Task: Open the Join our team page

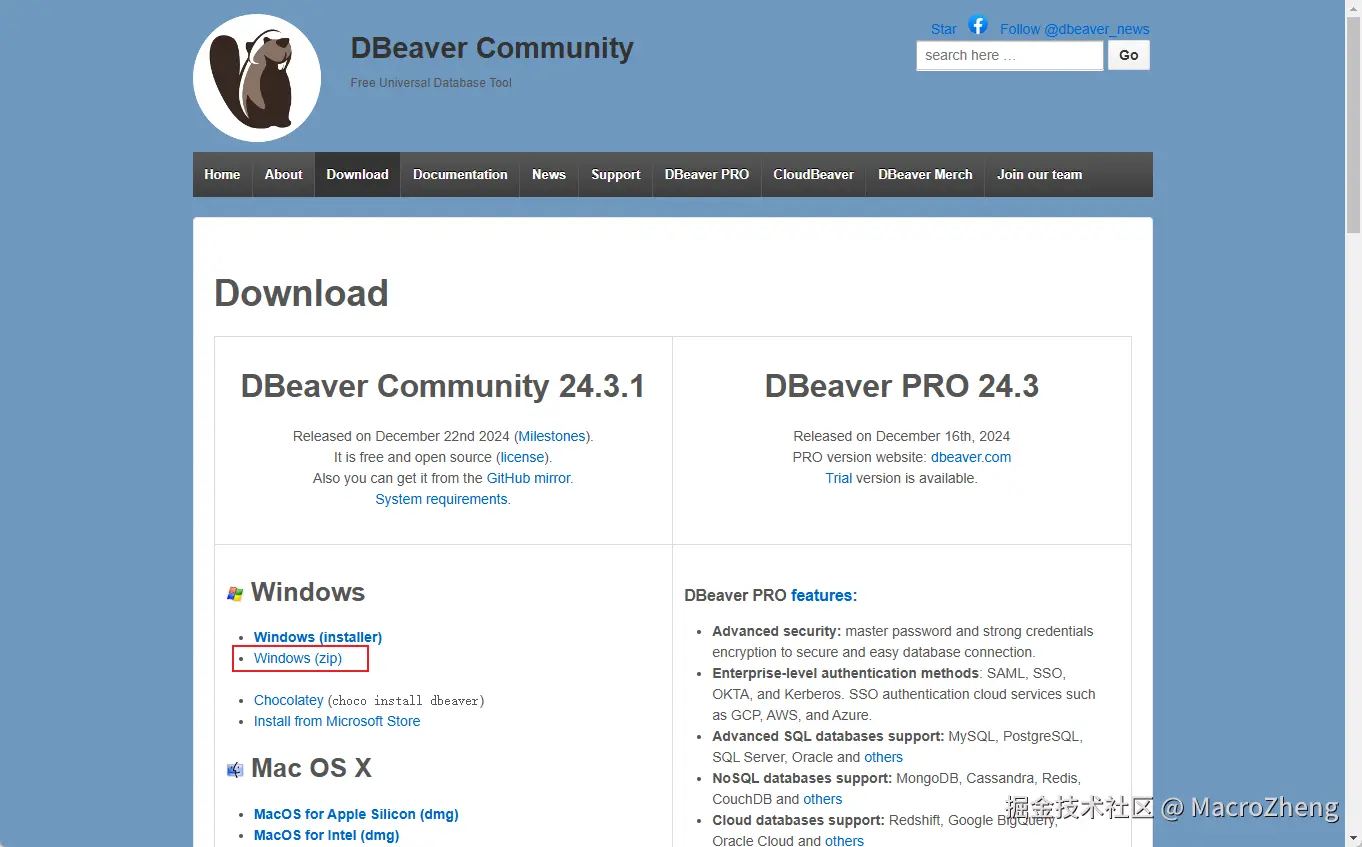Action: (1039, 174)
